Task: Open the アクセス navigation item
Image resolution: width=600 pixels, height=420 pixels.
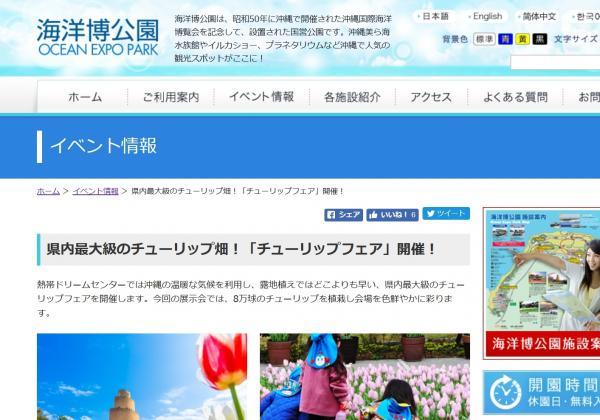Action: [431, 97]
